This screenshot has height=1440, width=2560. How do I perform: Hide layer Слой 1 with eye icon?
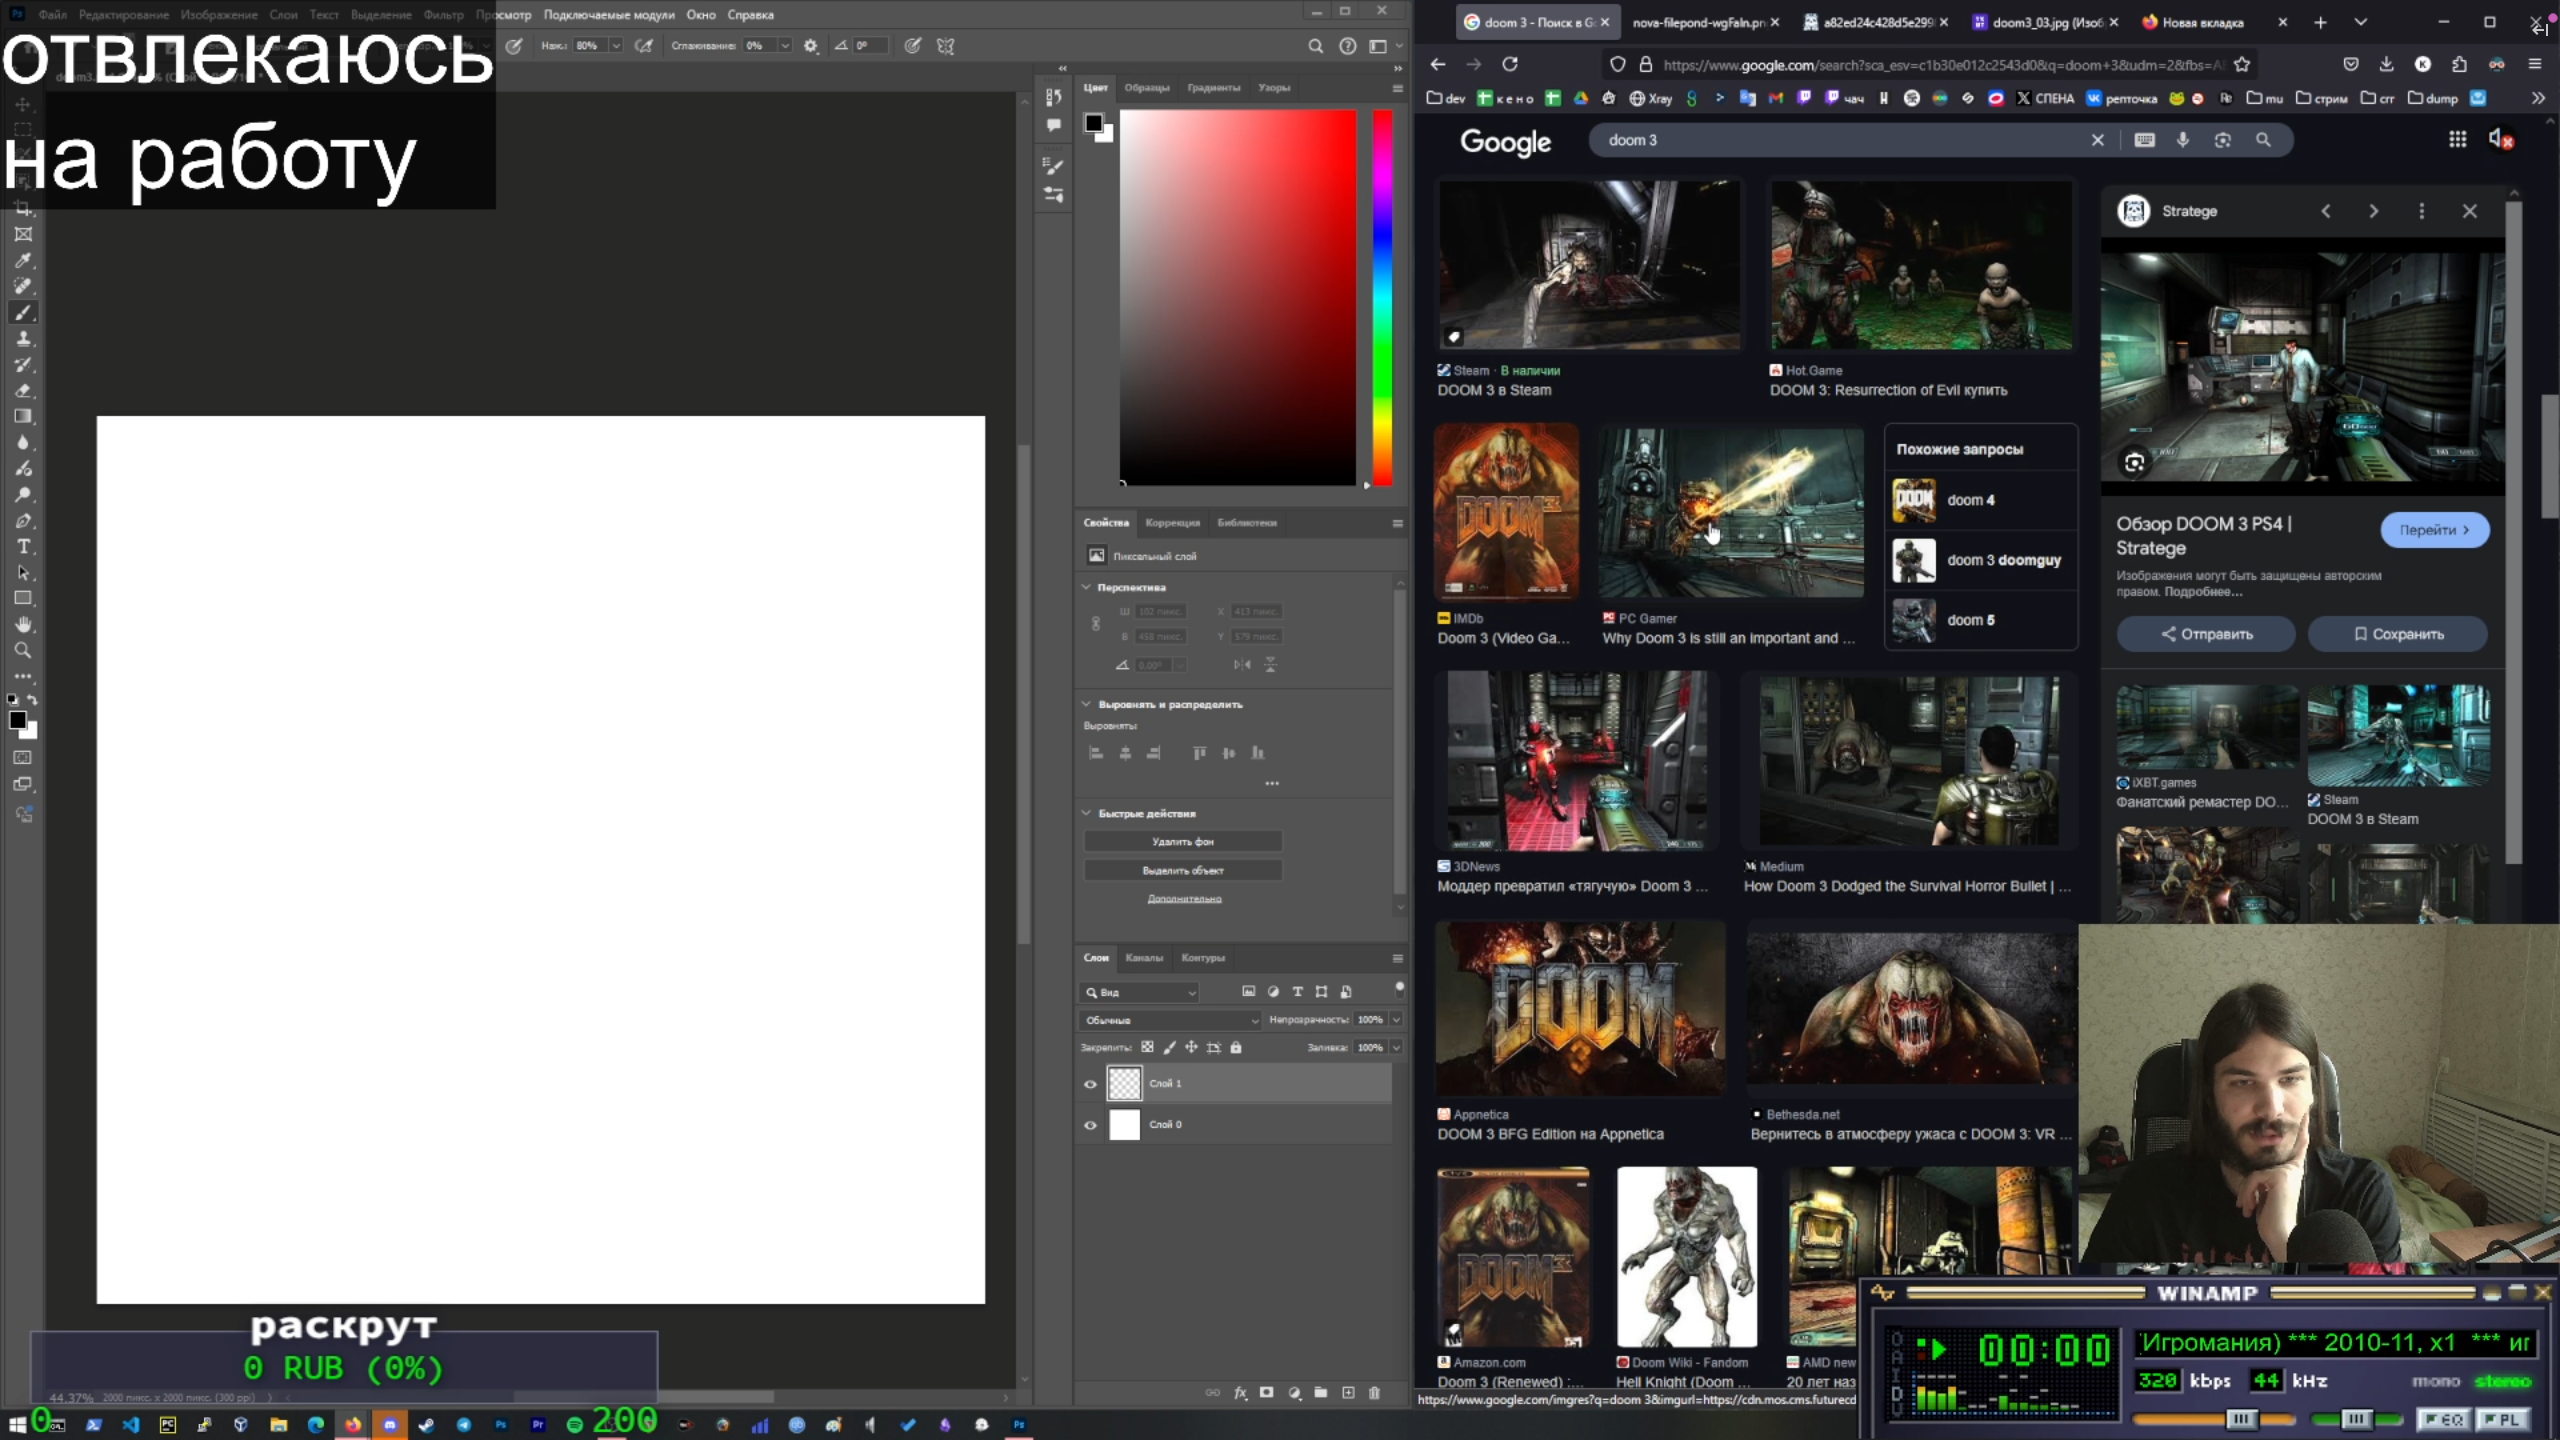point(1090,1084)
